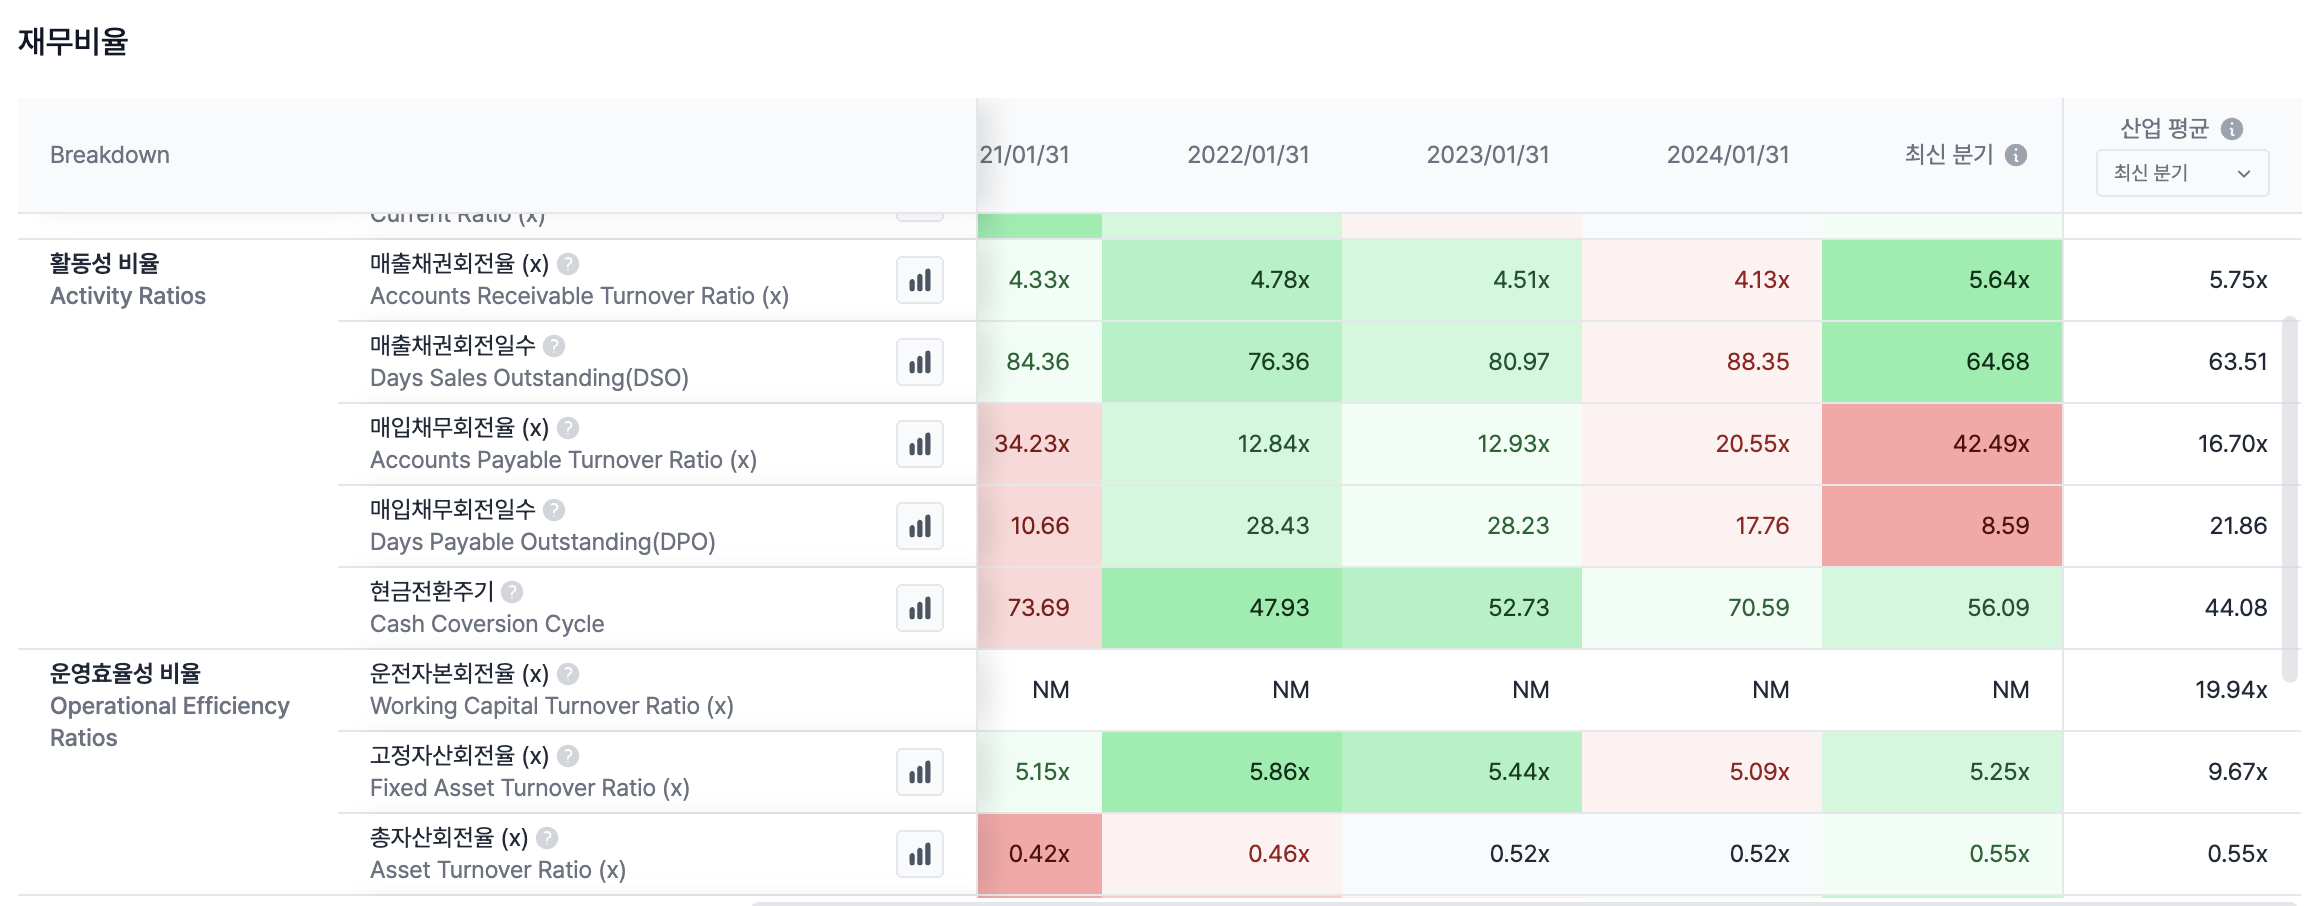
Task: Click the vertical scrollbar on the right
Action: [2290, 498]
